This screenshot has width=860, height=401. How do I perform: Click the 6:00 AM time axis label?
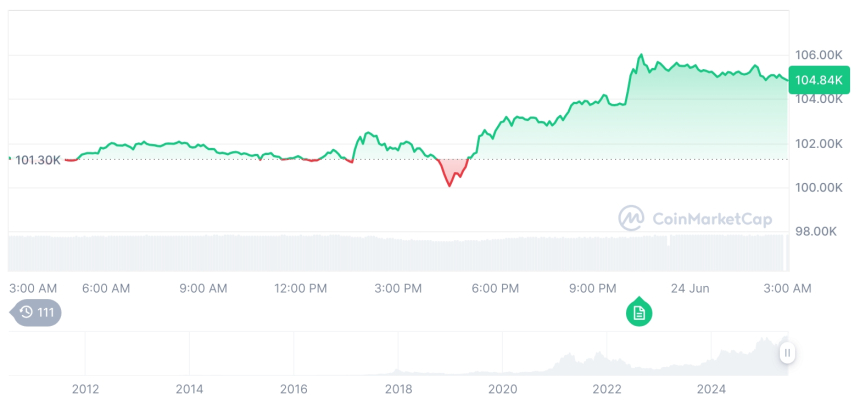[106, 288]
